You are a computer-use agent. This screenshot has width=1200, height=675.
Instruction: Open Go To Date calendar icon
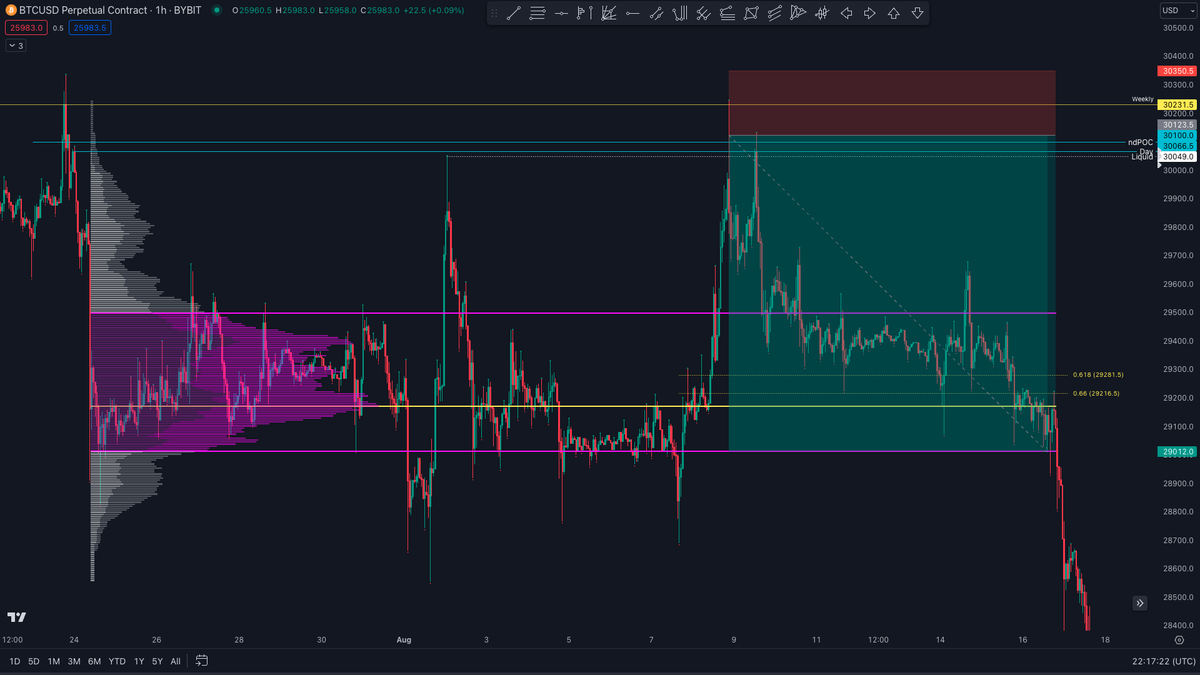[x=202, y=661]
